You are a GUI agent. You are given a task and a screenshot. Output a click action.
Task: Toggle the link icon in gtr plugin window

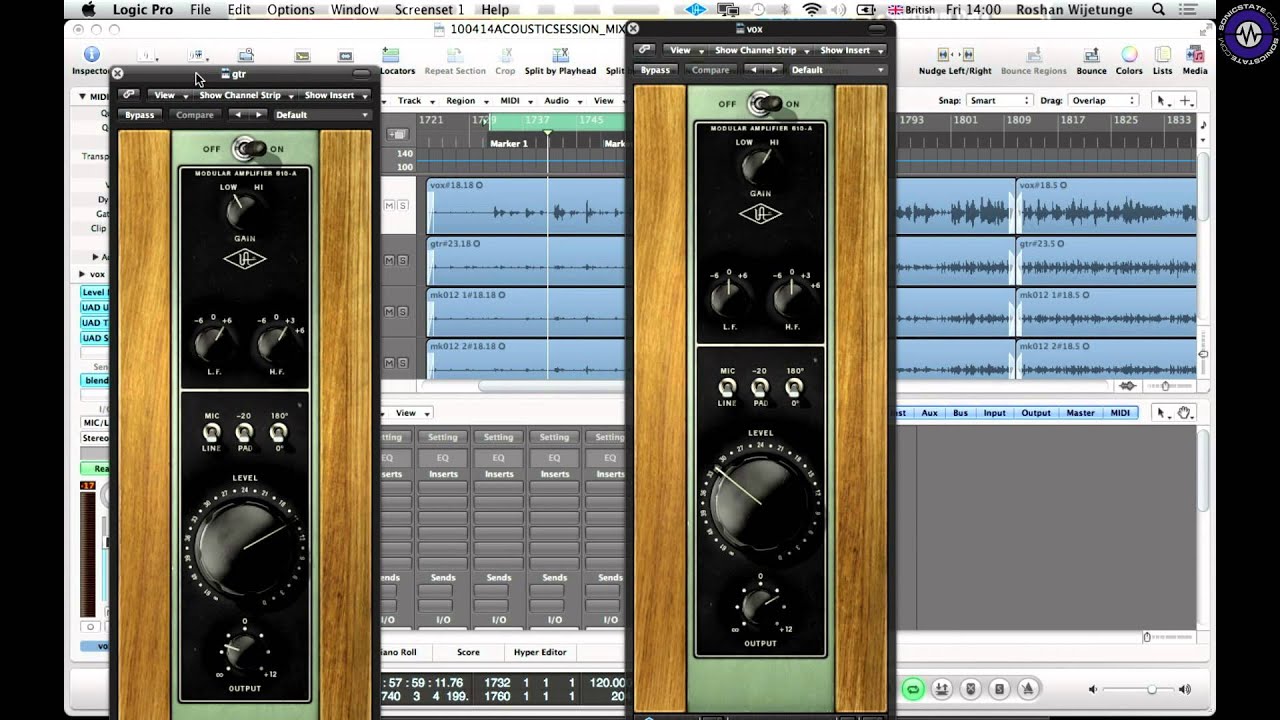128,95
